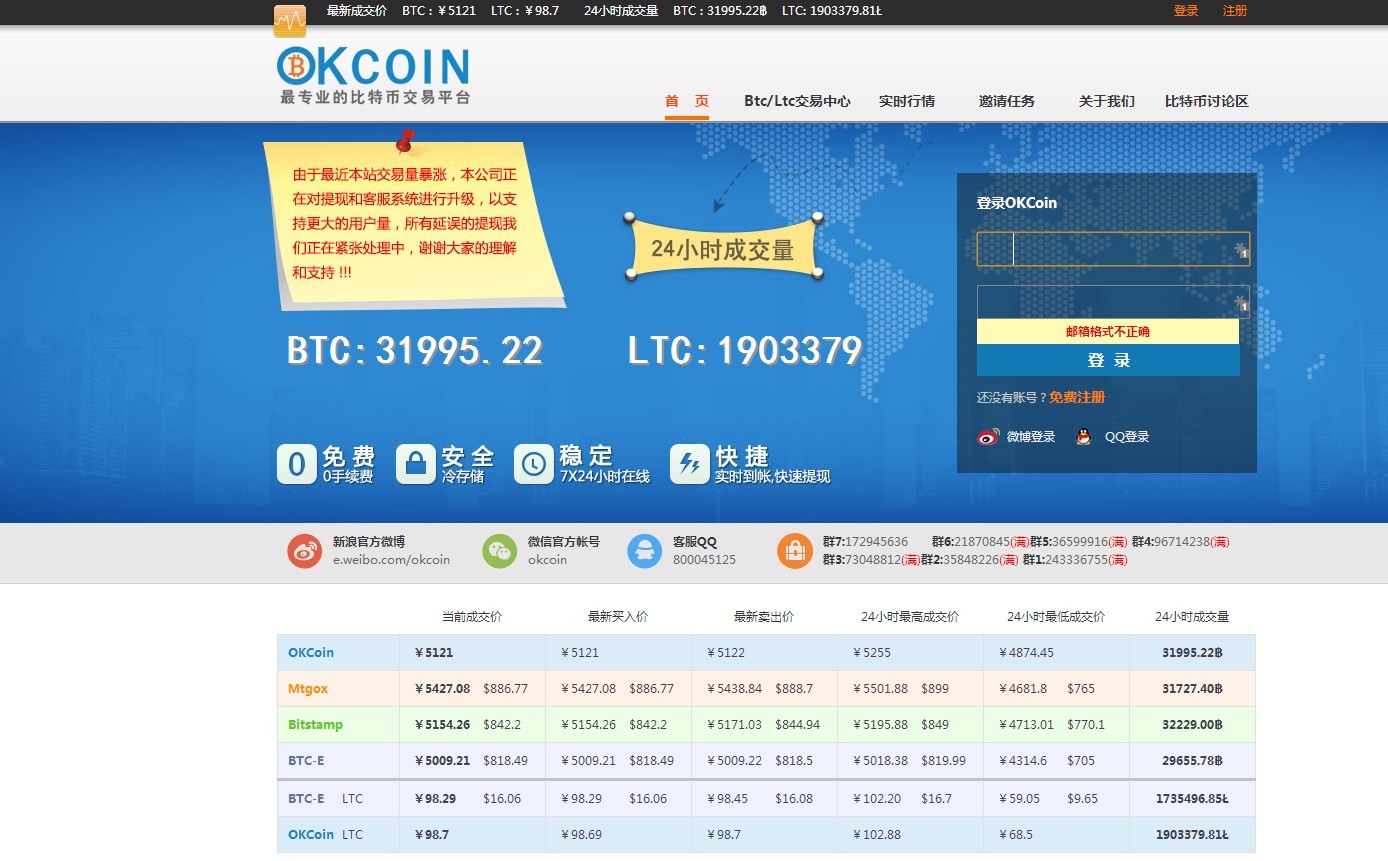Open the OKCoin logo homepage link
1388x861 pixels.
(x=373, y=75)
